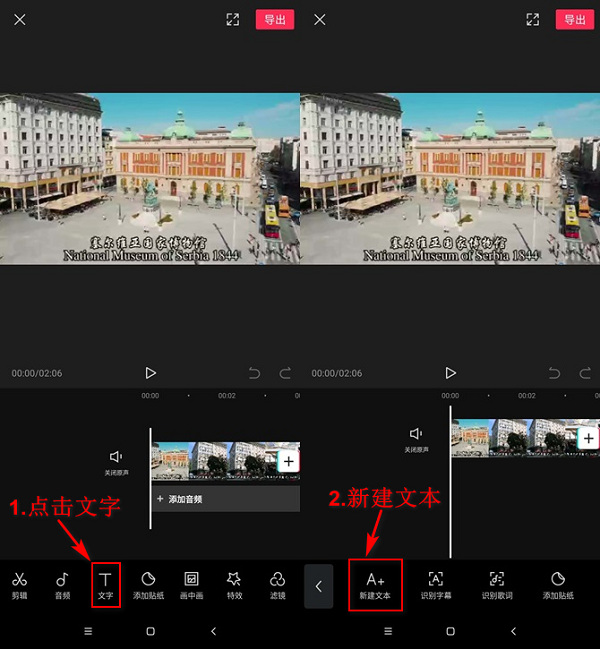Mute original sound 关闭原声 in left screen
The width and height of the screenshot is (600, 649).
pyautogui.click(x=116, y=463)
